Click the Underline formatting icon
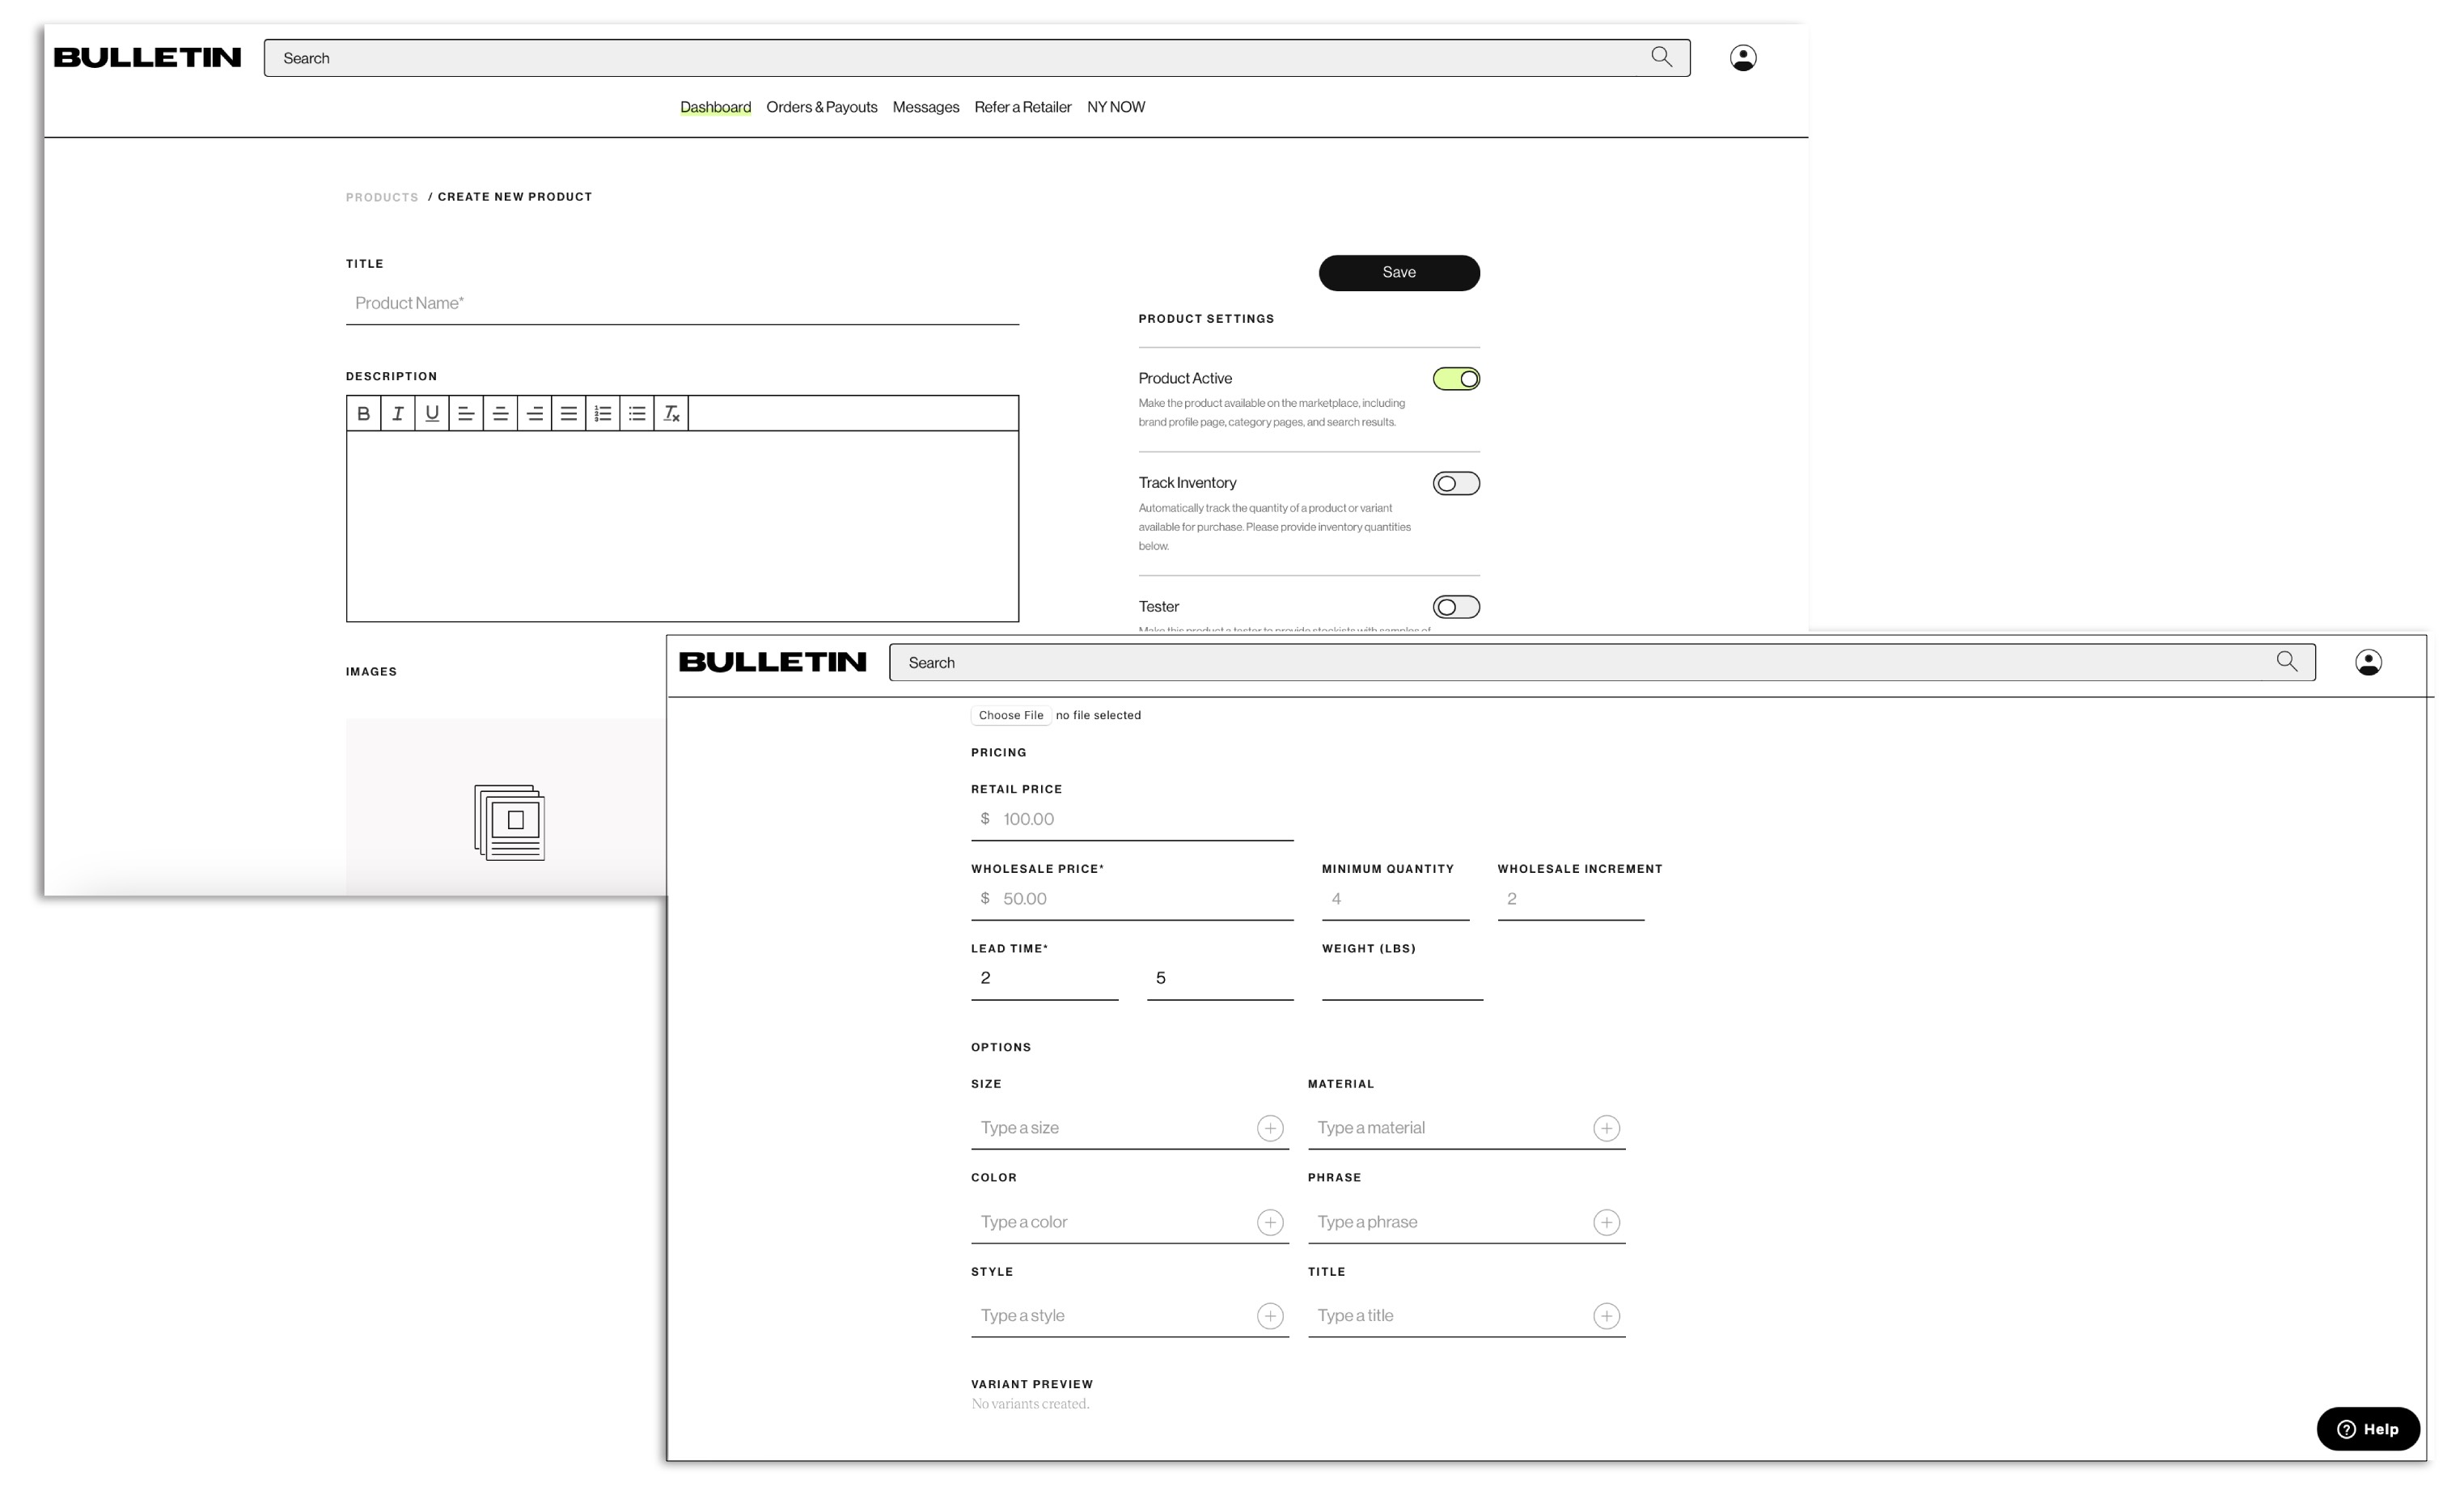Viewport: 2464px width, 1495px height. point(432,413)
